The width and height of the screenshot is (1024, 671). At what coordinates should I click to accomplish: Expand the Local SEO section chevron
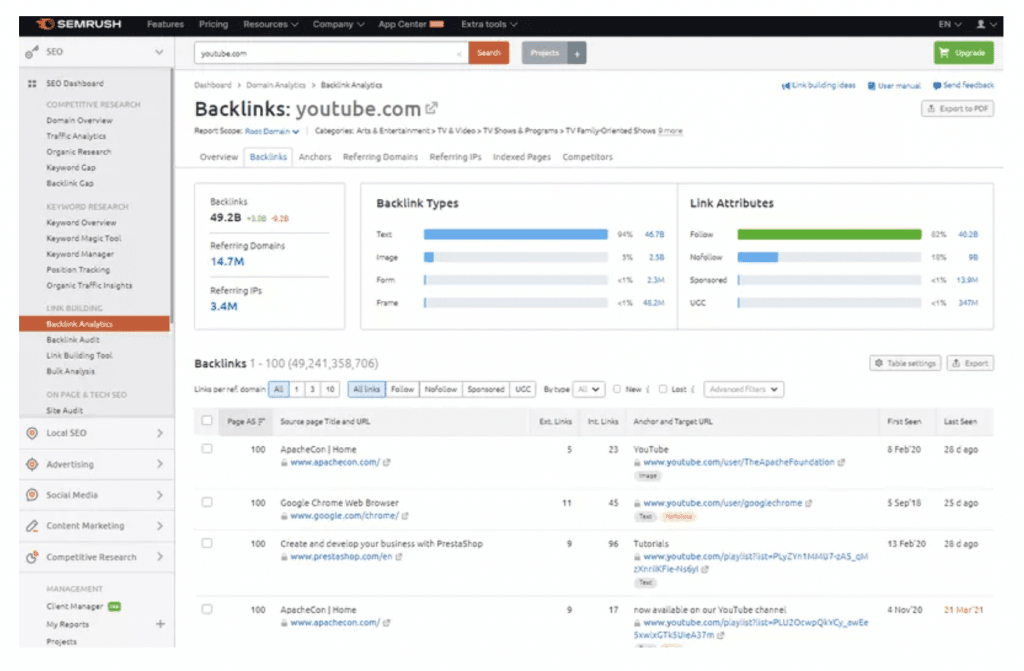click(x=160, y=433)
